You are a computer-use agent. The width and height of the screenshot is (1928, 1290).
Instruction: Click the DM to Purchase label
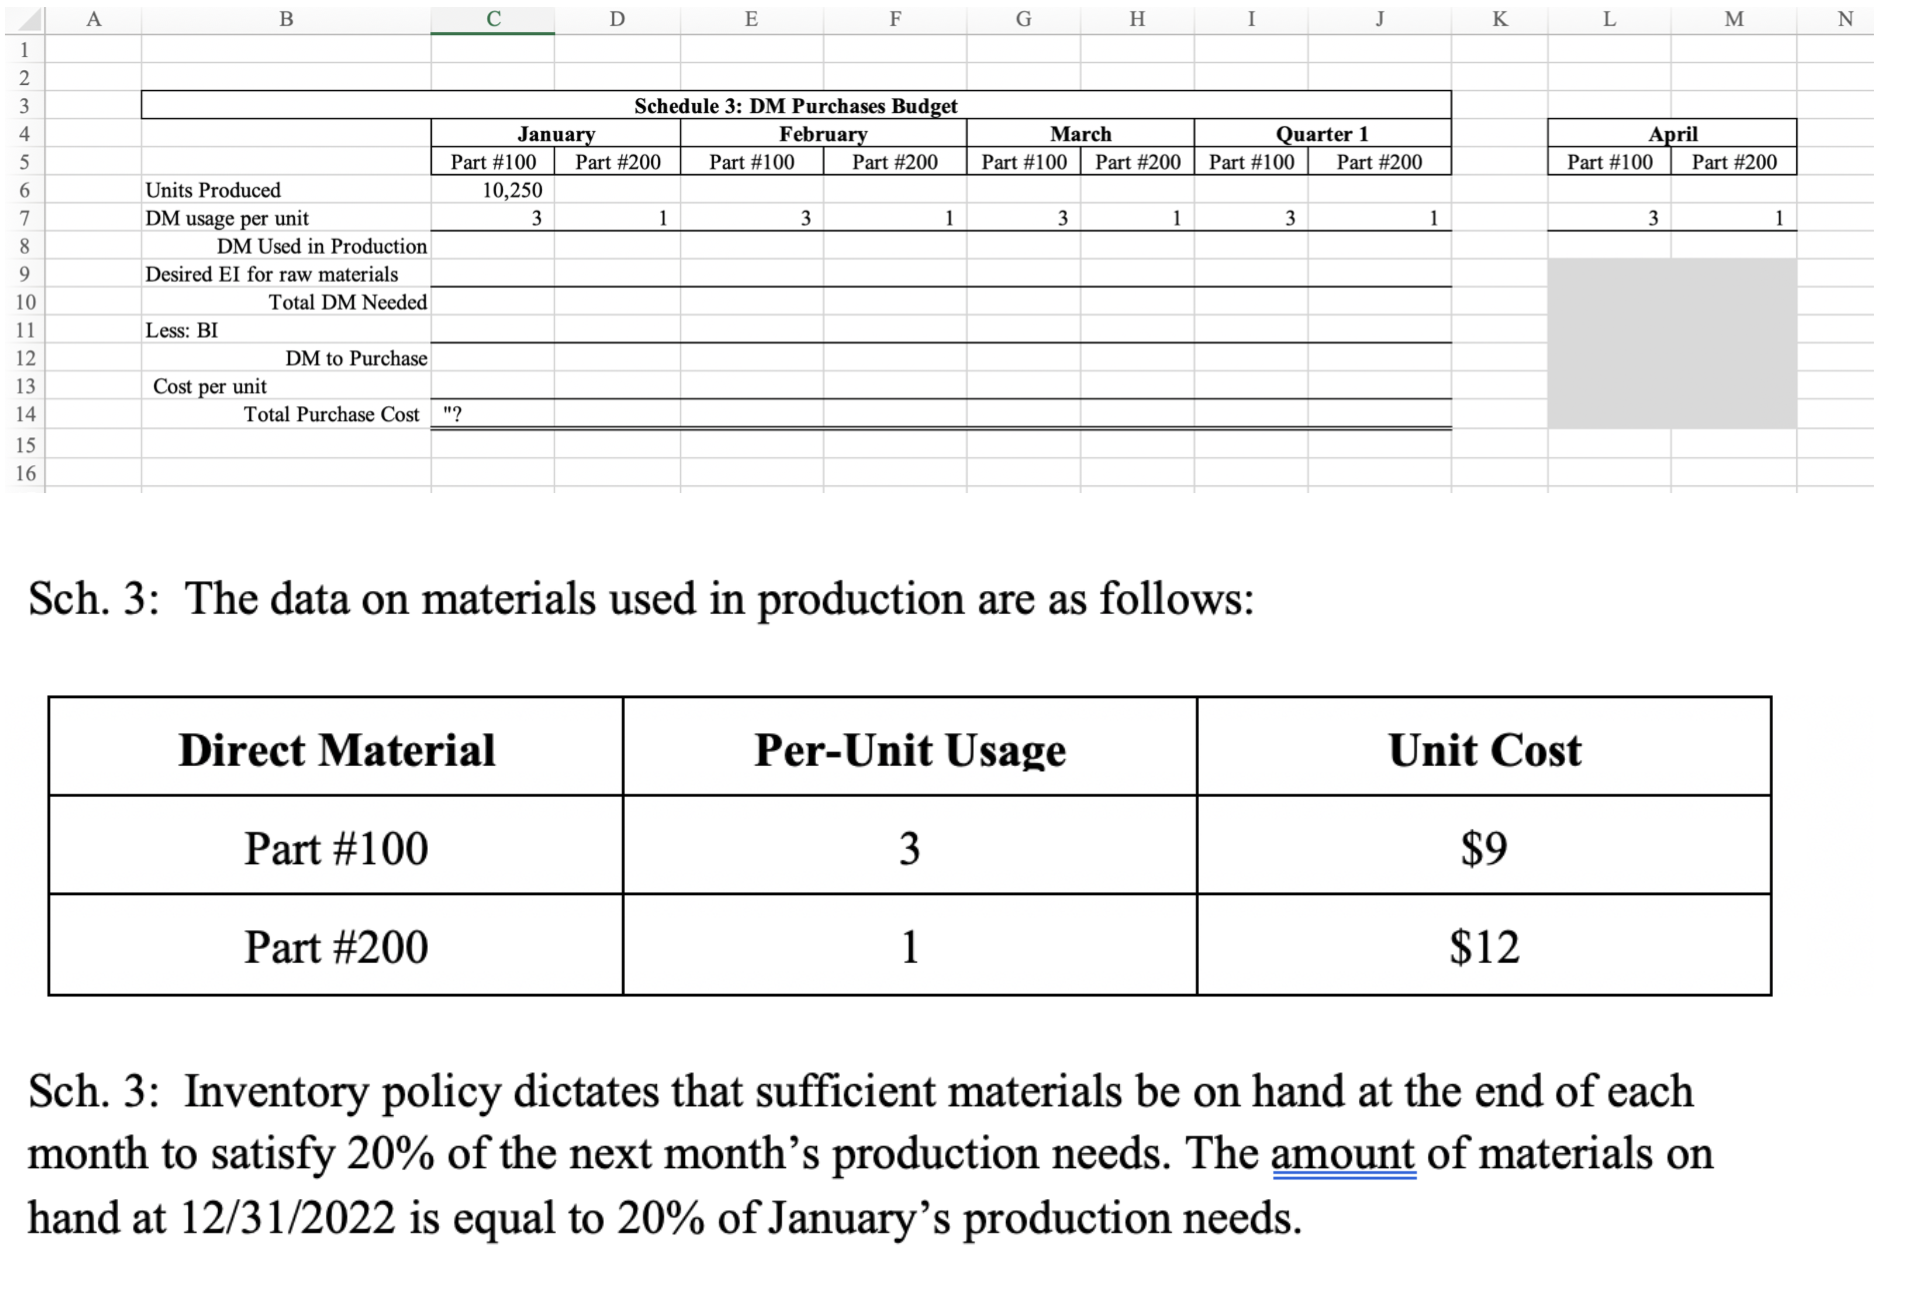pyautogui.click(x=356, y=358)
